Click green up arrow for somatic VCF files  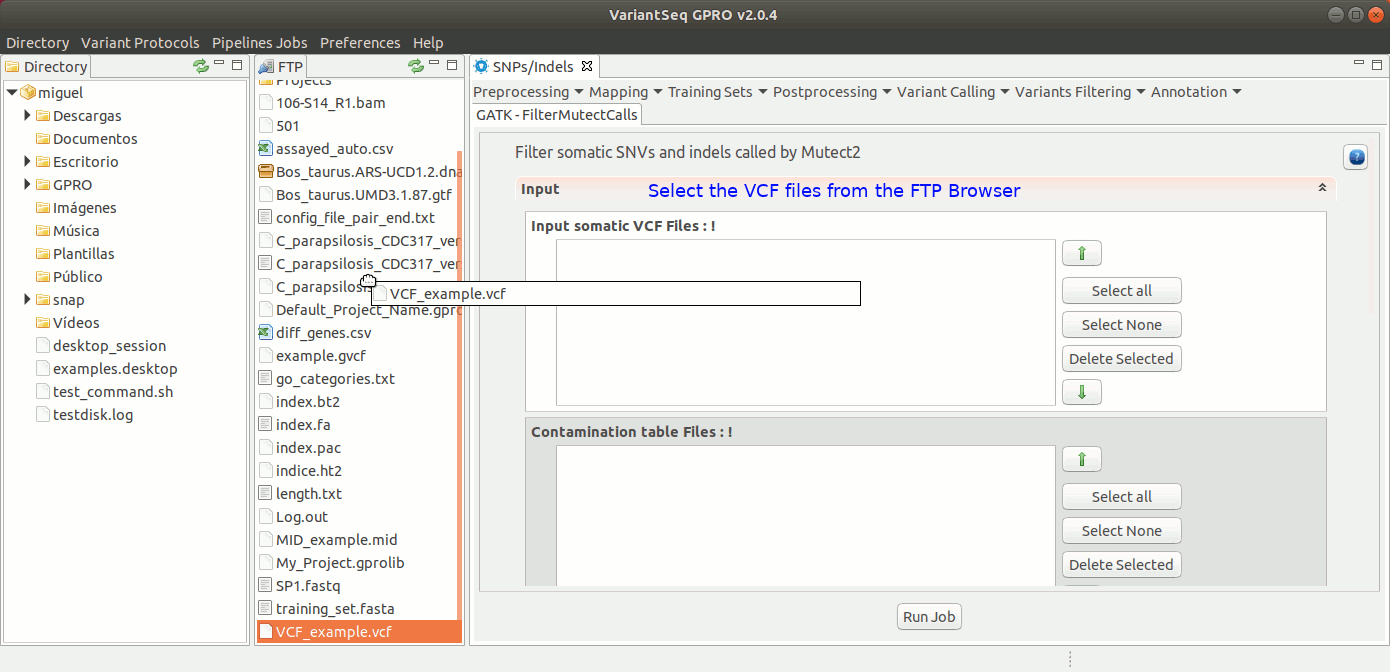[1081, 254]
